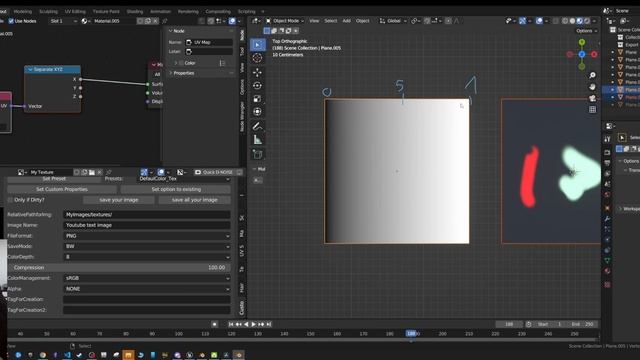Toggle auto-keying record button in timeline
Viewport: 640px width, 360px height.
pos(214,324)
